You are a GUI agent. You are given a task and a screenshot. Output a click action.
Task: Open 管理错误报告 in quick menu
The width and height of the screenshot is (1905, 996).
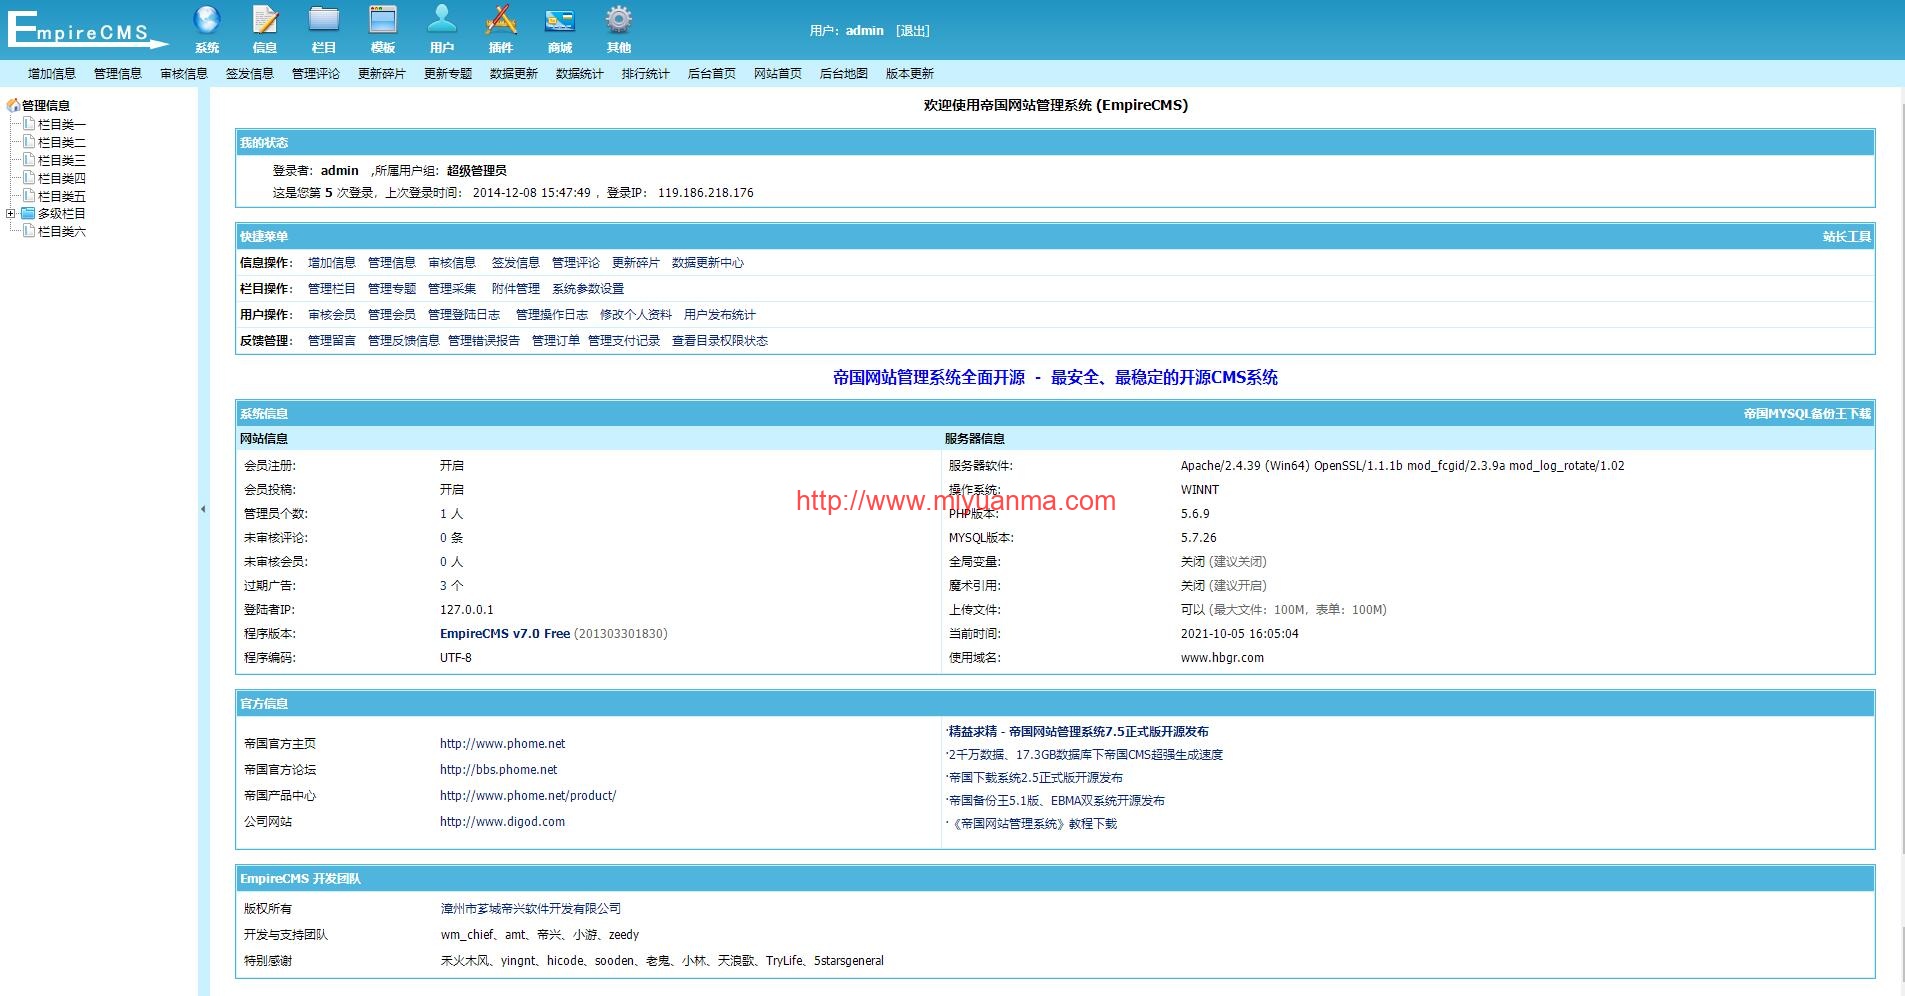(484, 341)
